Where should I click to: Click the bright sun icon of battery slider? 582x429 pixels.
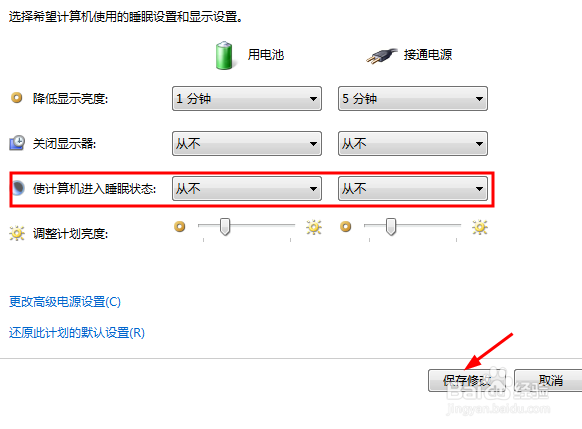[x=314, y=227]
